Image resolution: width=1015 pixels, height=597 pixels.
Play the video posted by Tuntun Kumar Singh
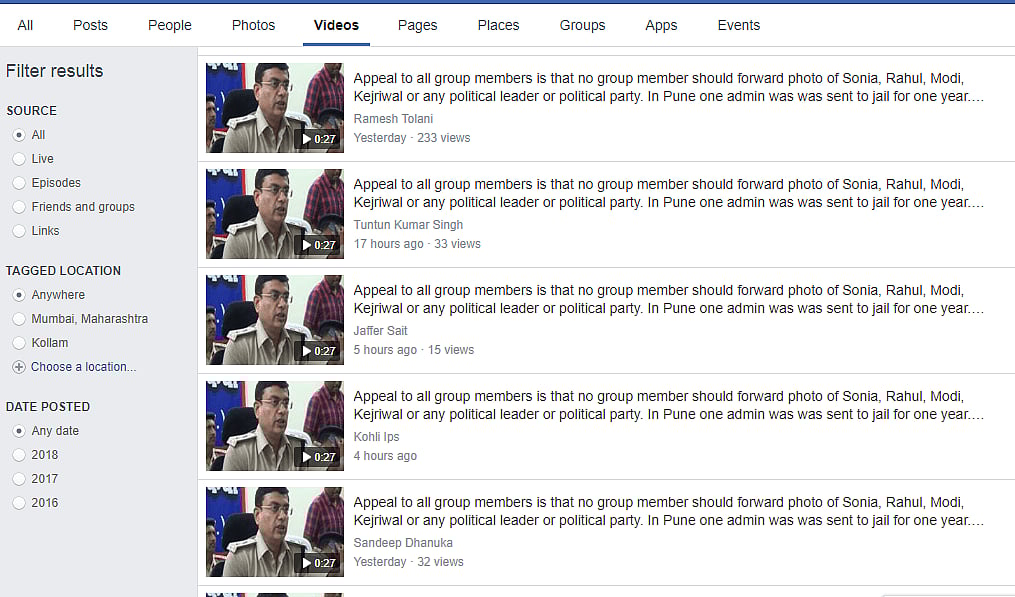click(274, 214)
